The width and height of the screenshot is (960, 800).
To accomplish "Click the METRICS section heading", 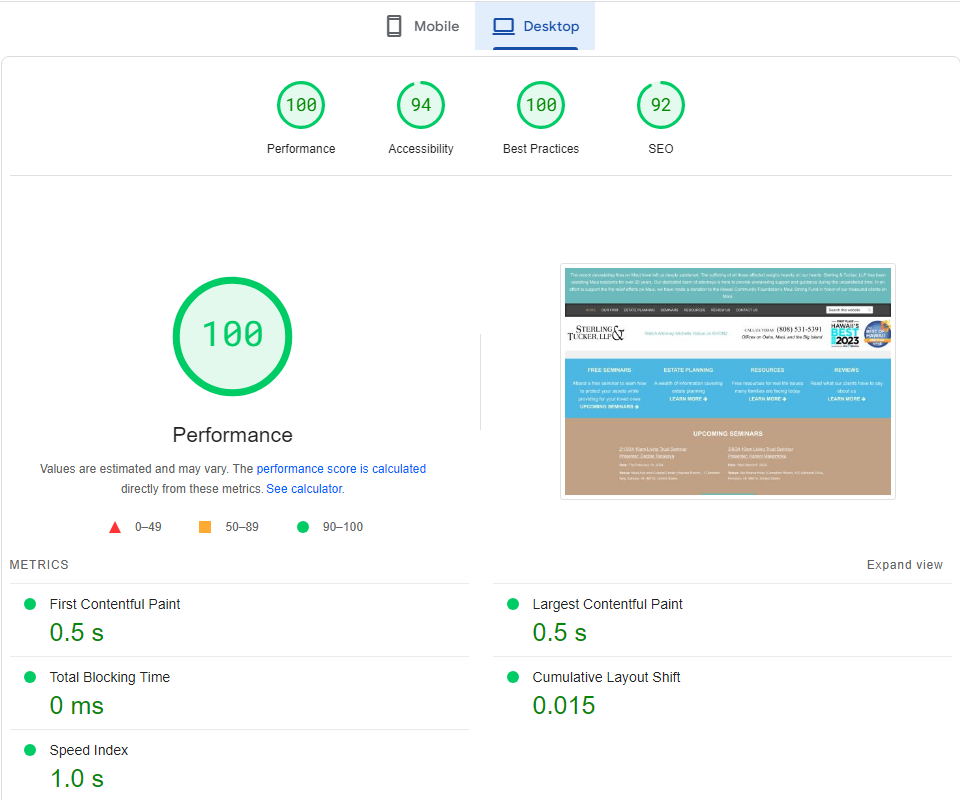I will pyautogui.click(x=39, y=565).
